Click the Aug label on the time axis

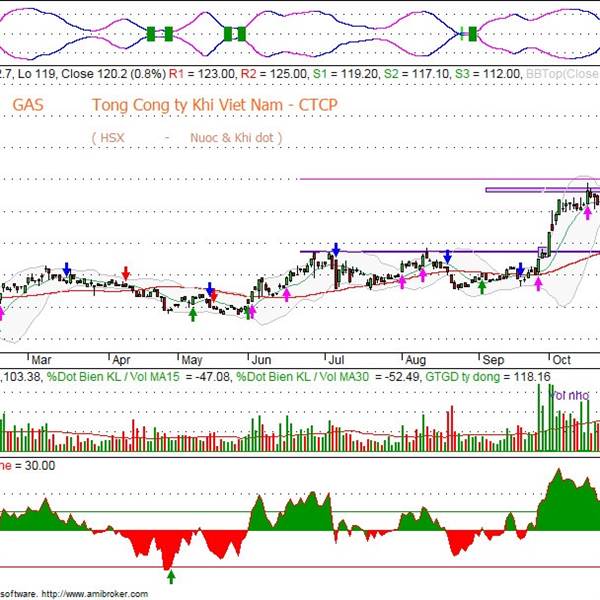pyautogui.click(x=416, y=360)
